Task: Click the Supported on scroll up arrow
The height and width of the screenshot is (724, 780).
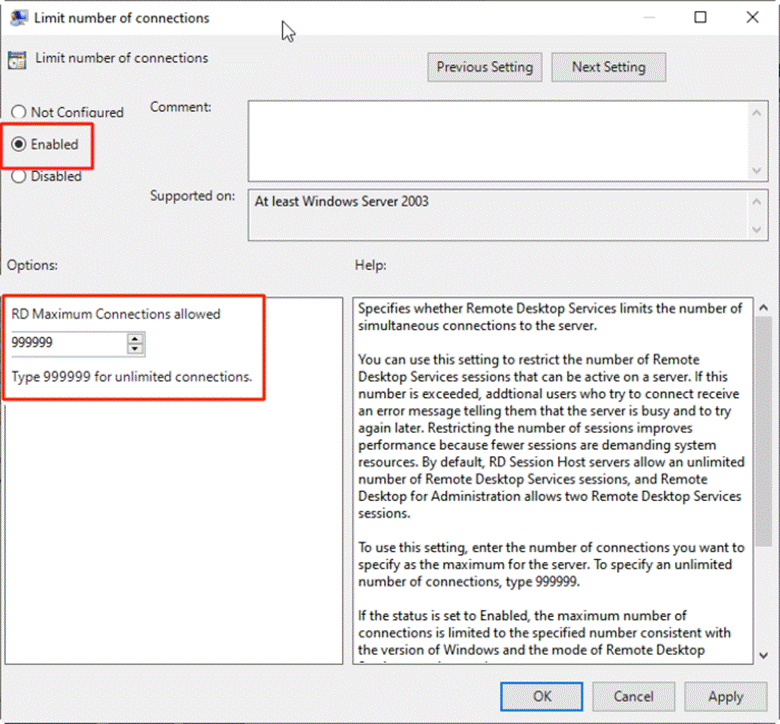Action: (x=757, y=202)
